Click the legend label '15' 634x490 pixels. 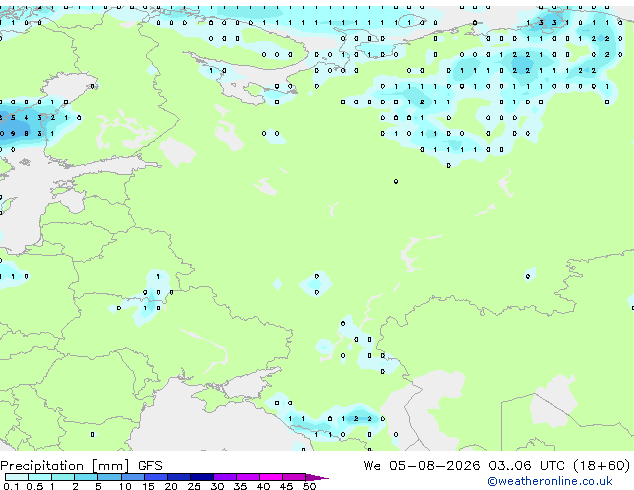point(148,486)
